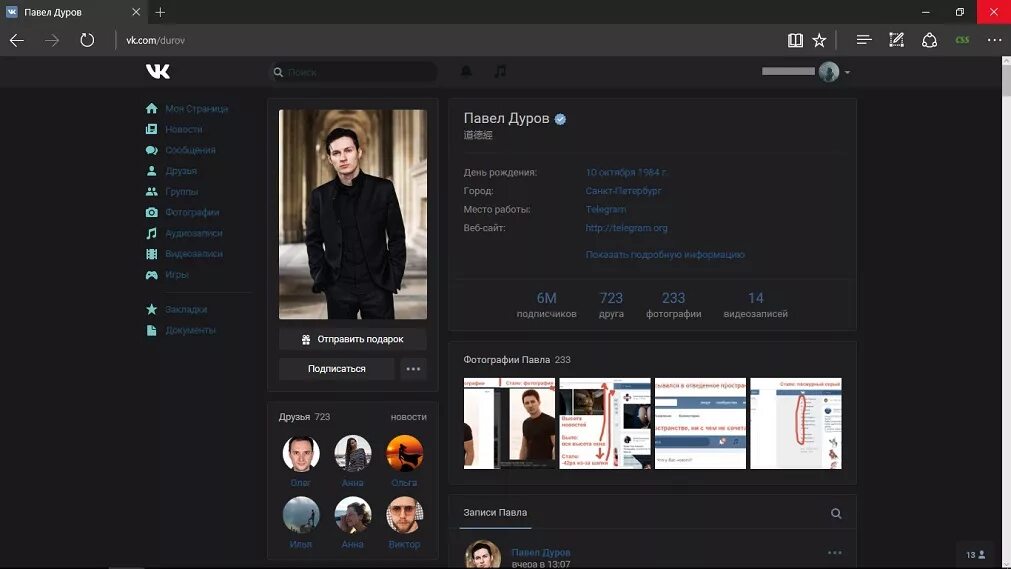Click the online friends counter 13
Image resolution: width=1011 pixels, height=569 pixels.
(x=976, y=555)
